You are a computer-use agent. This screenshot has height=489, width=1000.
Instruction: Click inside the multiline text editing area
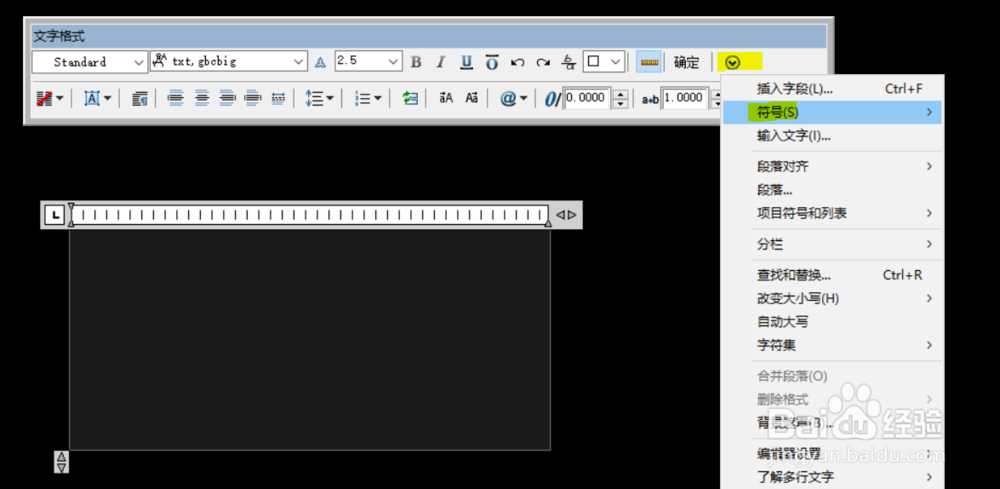click(309, 339)
